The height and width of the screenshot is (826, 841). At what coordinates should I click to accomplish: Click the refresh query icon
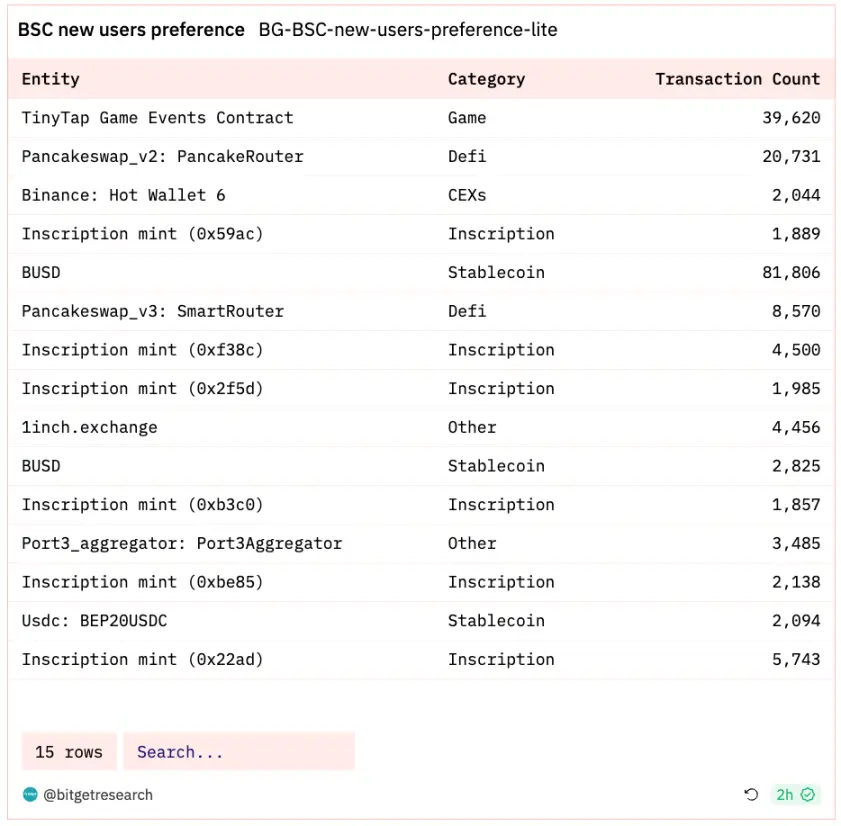751,795
